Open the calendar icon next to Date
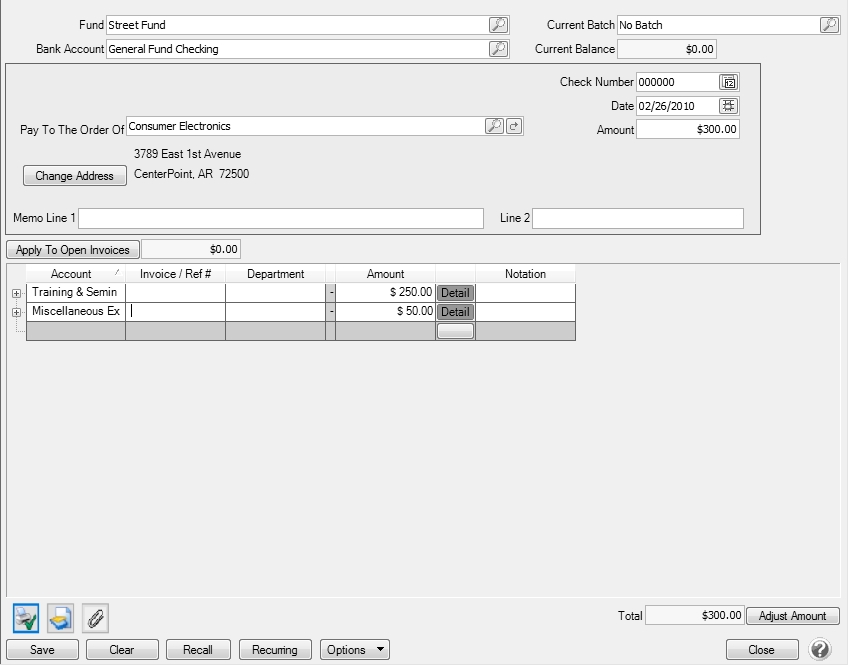This screenshot has width=848, height=665. (x=730, y=105)
